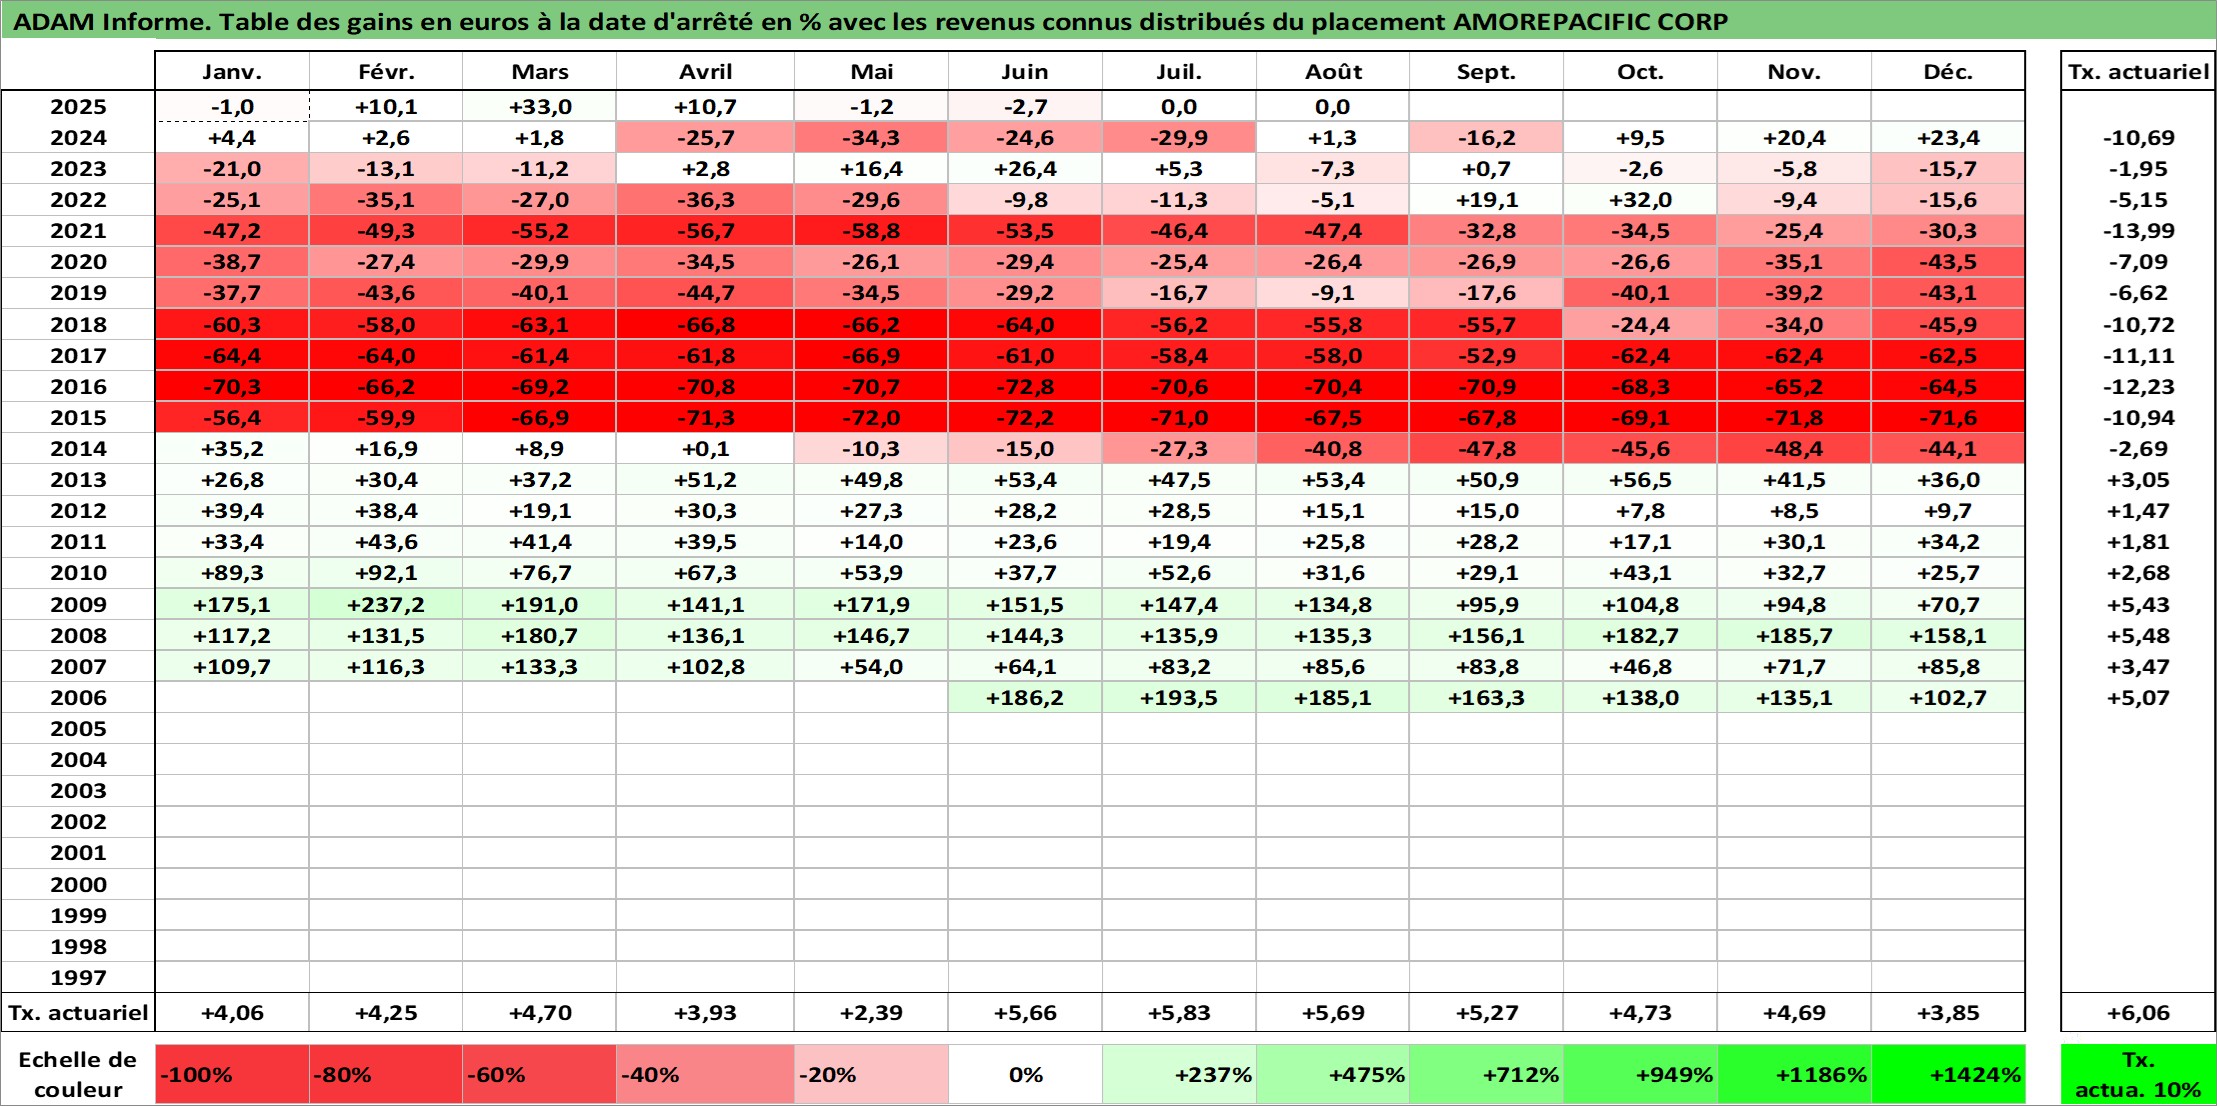Click the +1186% green swatch
This screenshot has width=2217, height=1106.
[x=1794, y=1075]
